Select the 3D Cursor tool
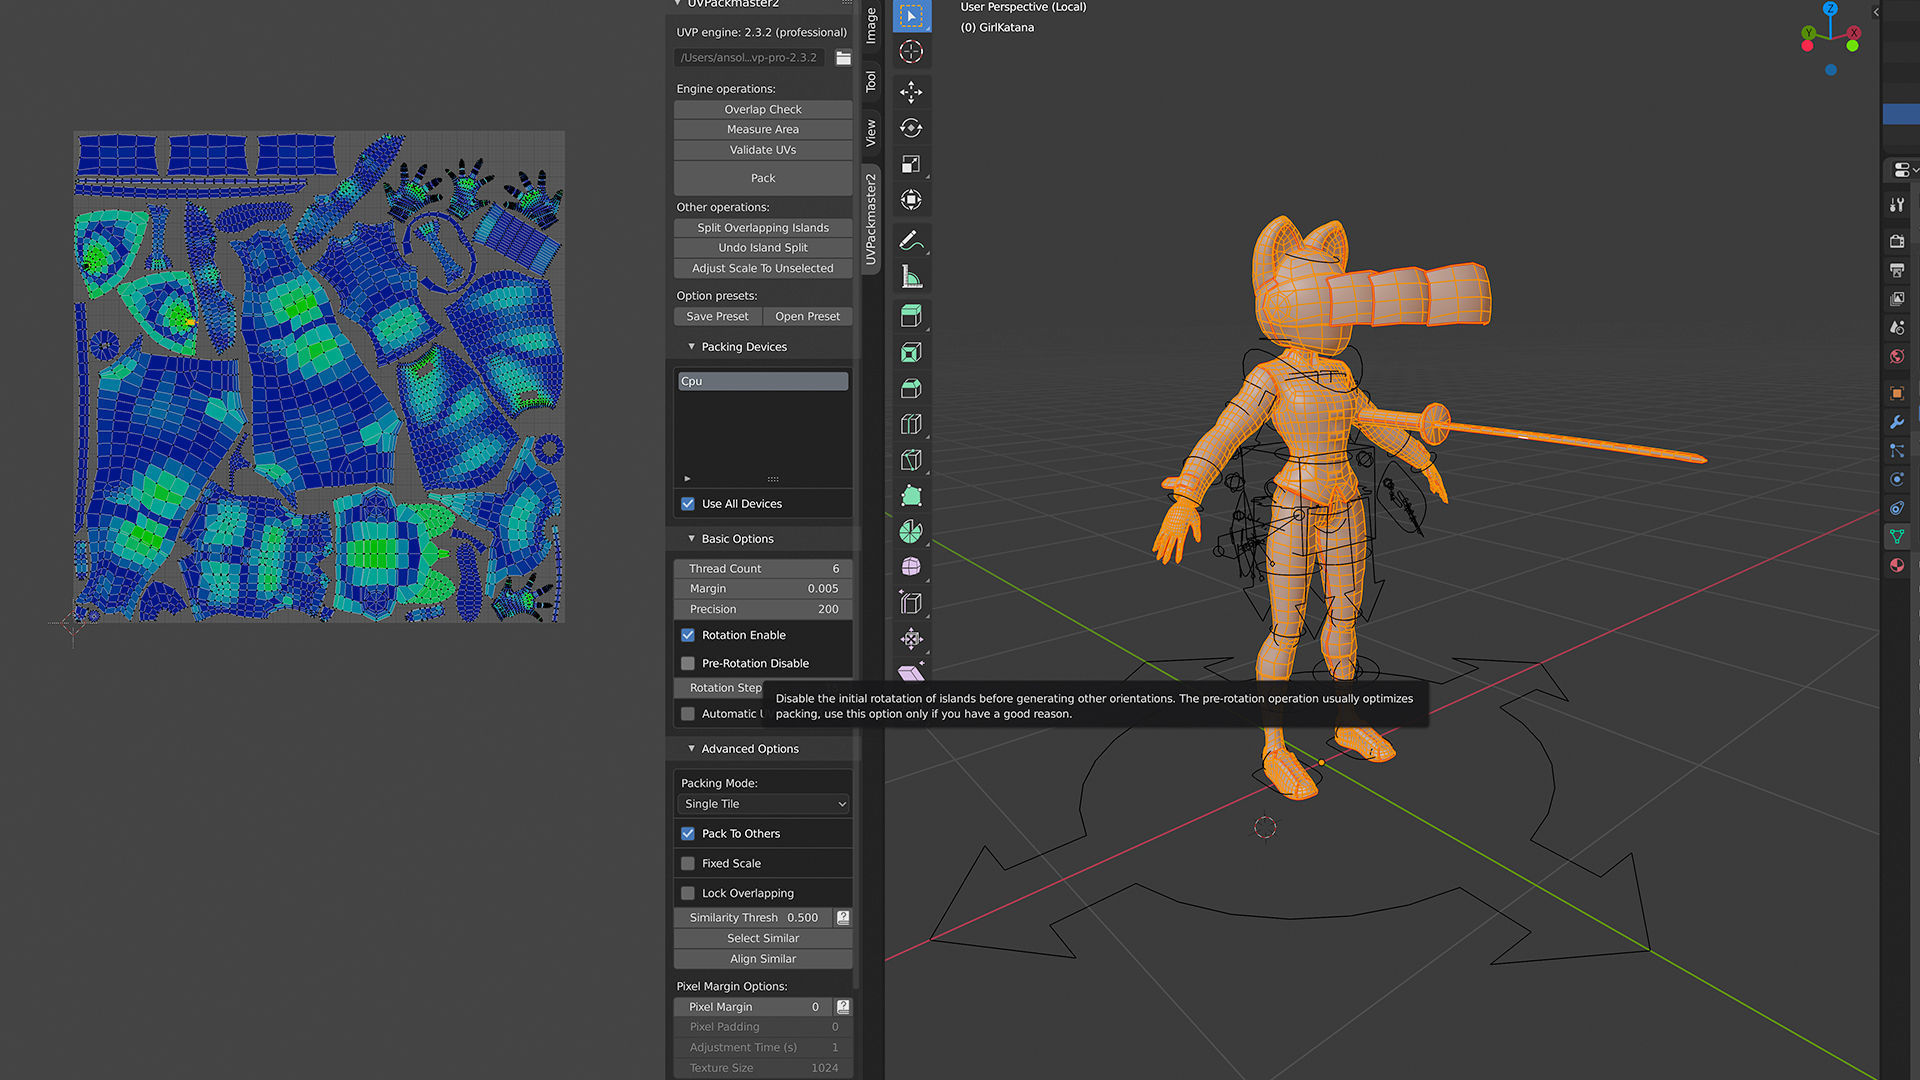This screenshot has width=1920, height=1080. click(910, 52)
